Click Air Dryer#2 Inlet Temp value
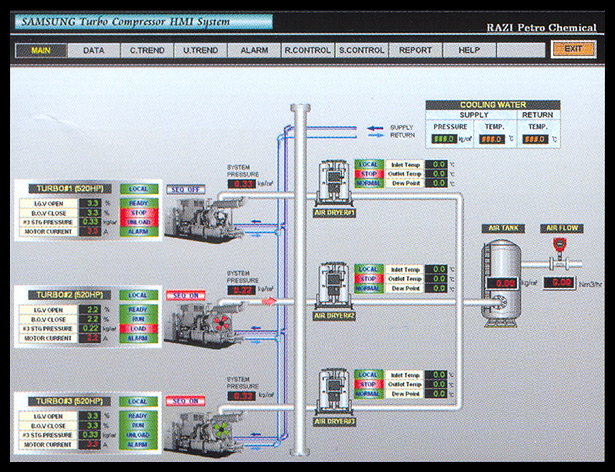The width and height of the screenshot is (615, 472). [x=436, y=270]
